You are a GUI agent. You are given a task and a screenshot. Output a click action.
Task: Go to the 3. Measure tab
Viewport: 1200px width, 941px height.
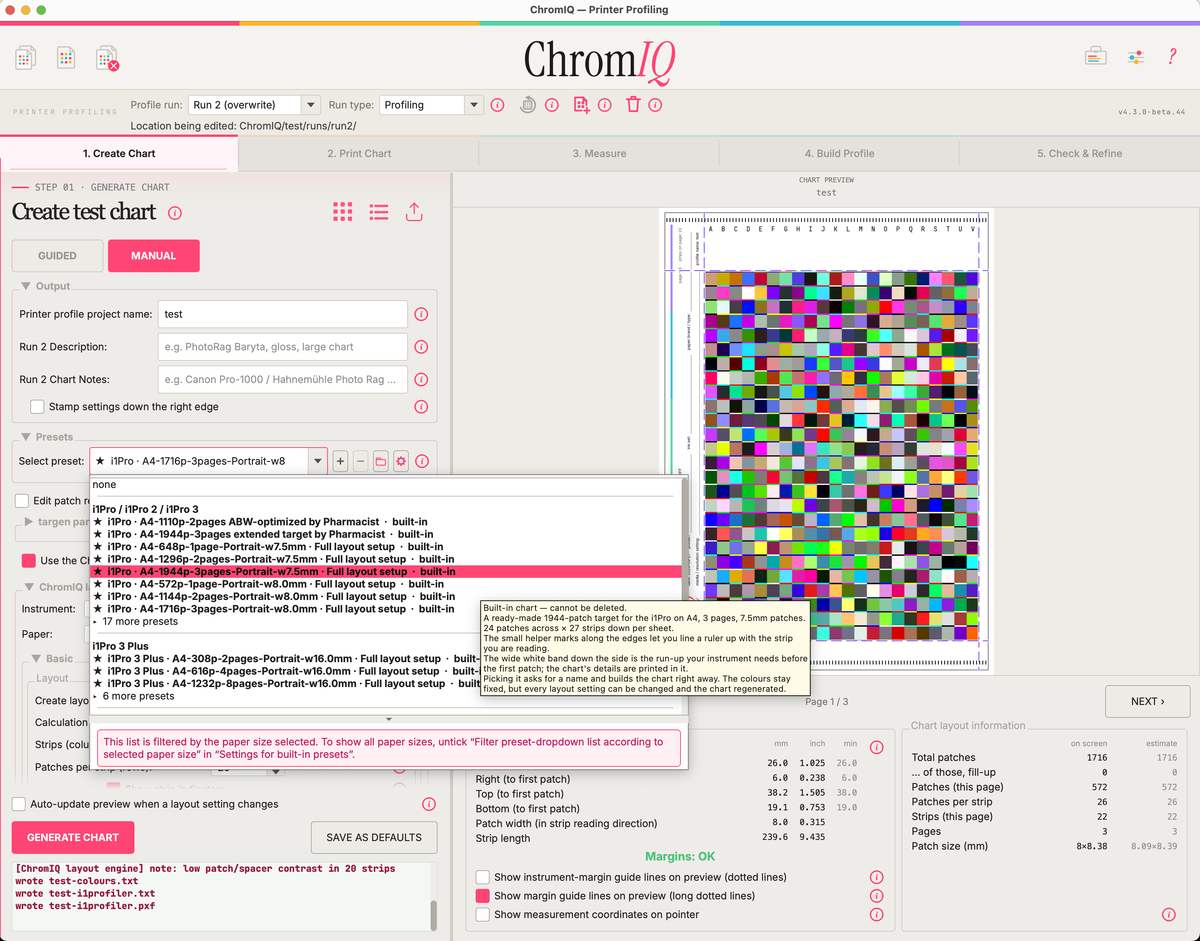point(599,153)
